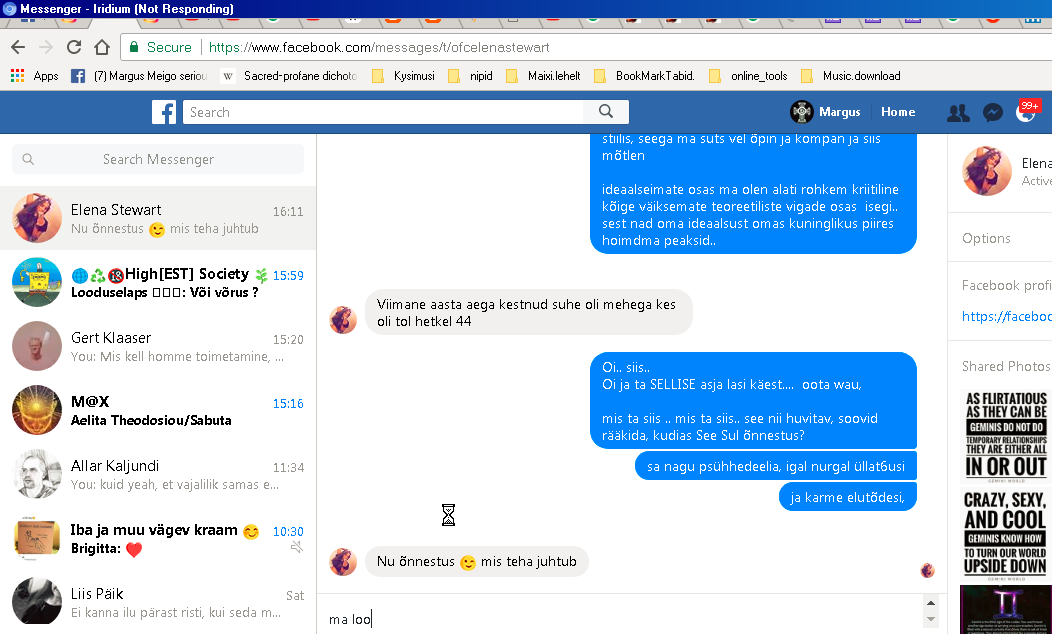This screenshot has width=1052, height=634.
Task: Open the Music.download bookmarks folder
Action: [851, 76]
